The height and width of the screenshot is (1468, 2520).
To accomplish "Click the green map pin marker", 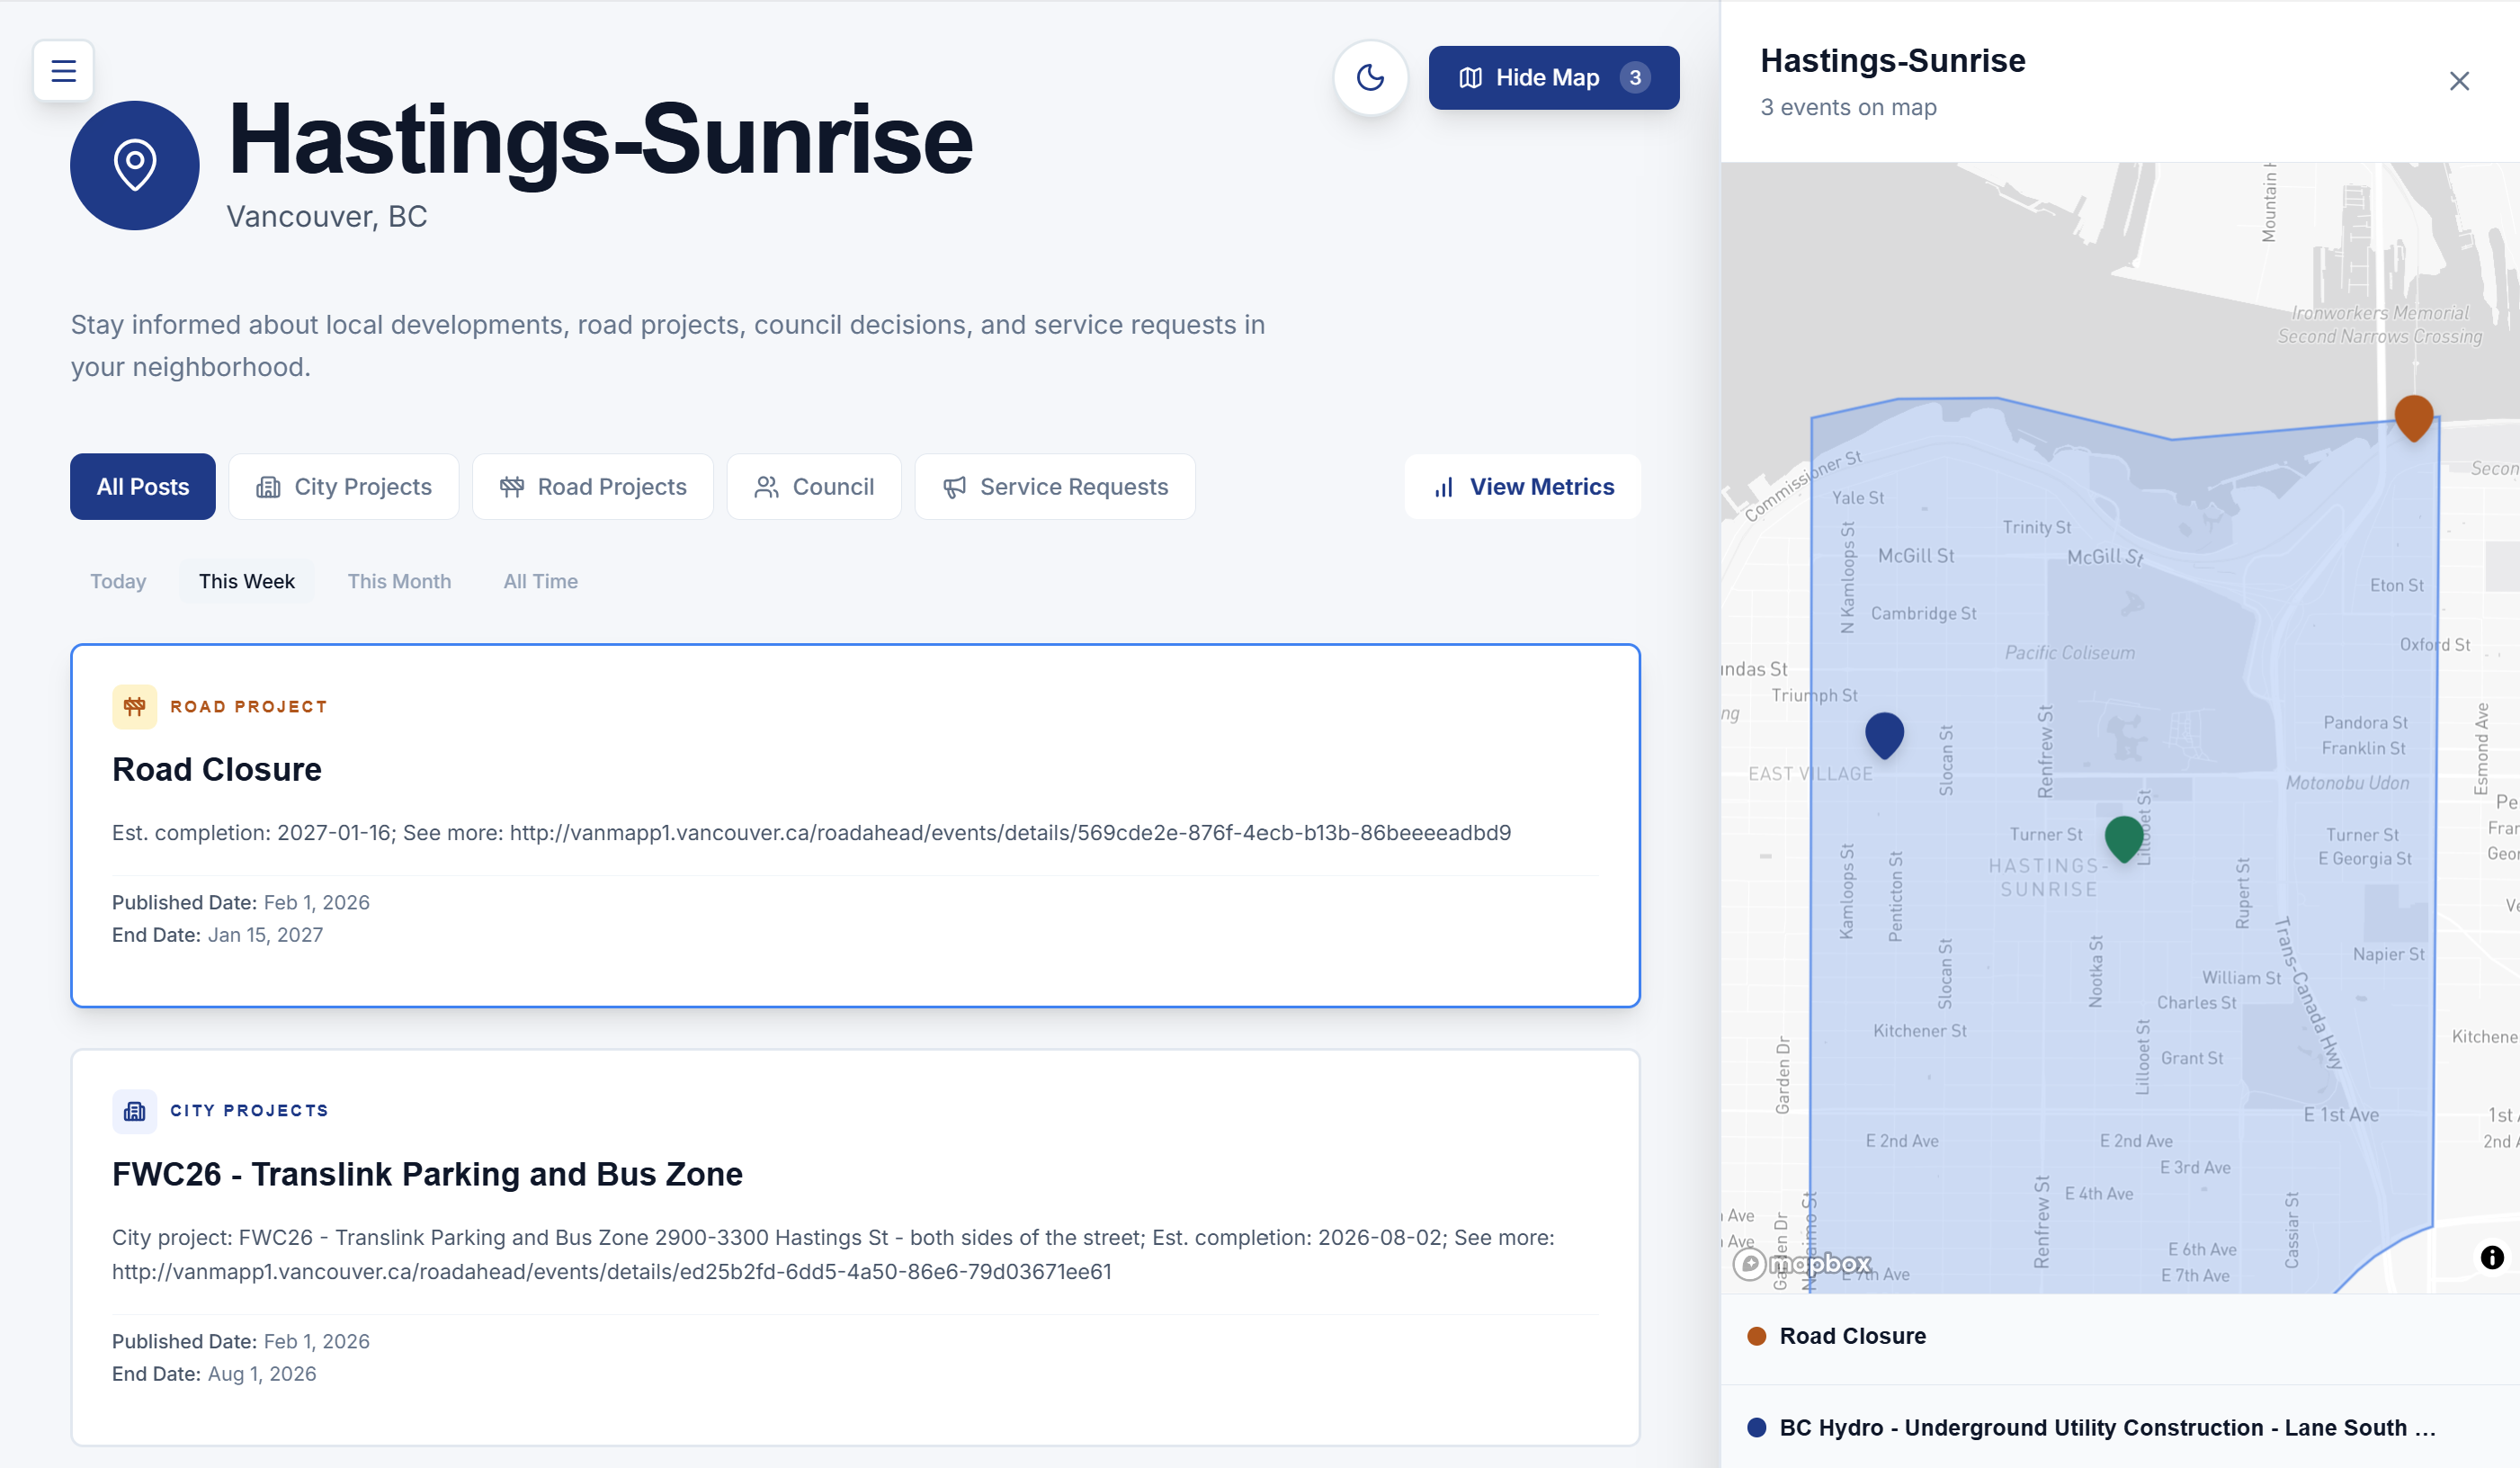I will [2123, 837].
